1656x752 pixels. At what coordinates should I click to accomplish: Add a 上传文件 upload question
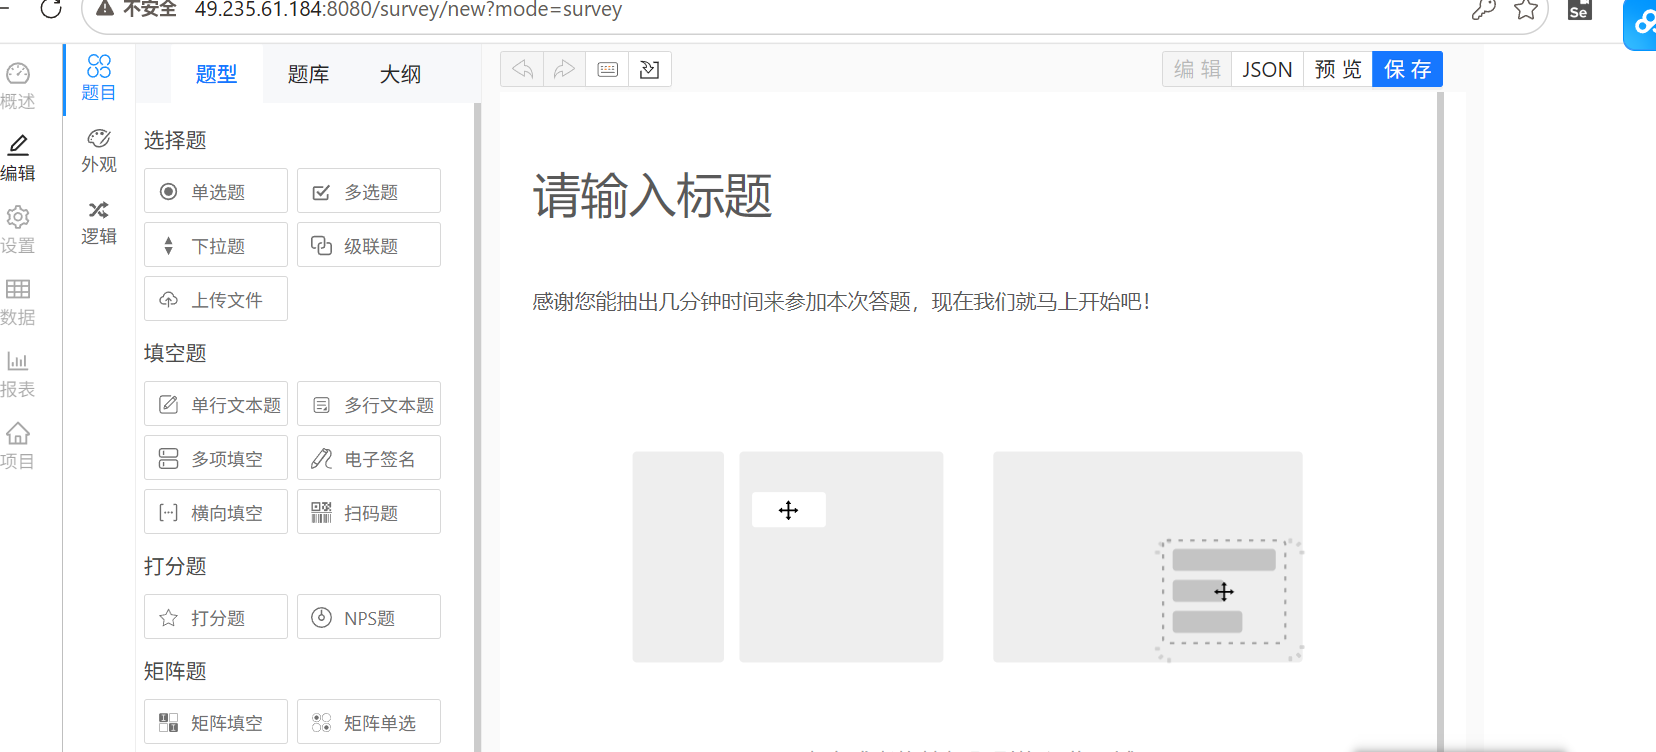pyautogui.click(x=216, y=299)
